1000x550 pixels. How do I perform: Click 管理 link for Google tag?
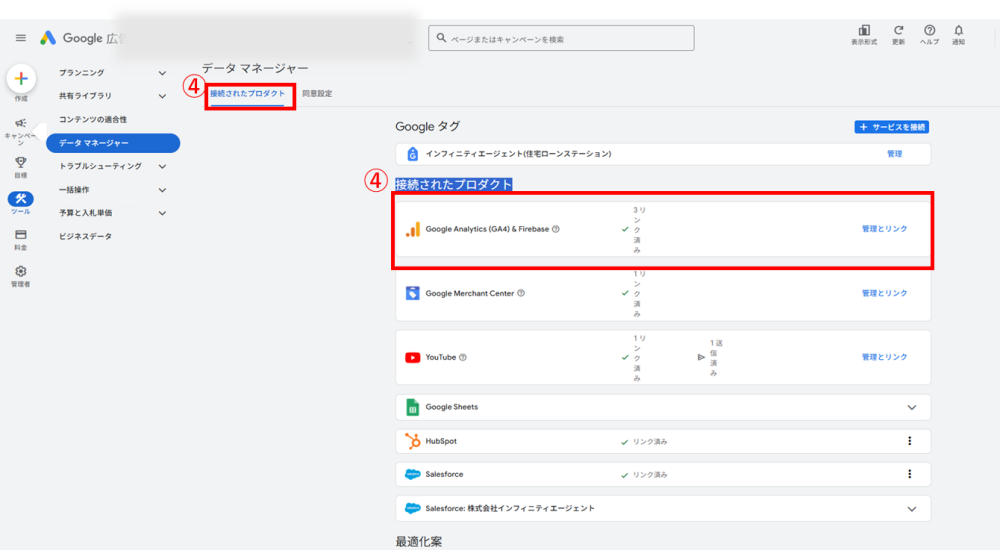tap(894, 154)
